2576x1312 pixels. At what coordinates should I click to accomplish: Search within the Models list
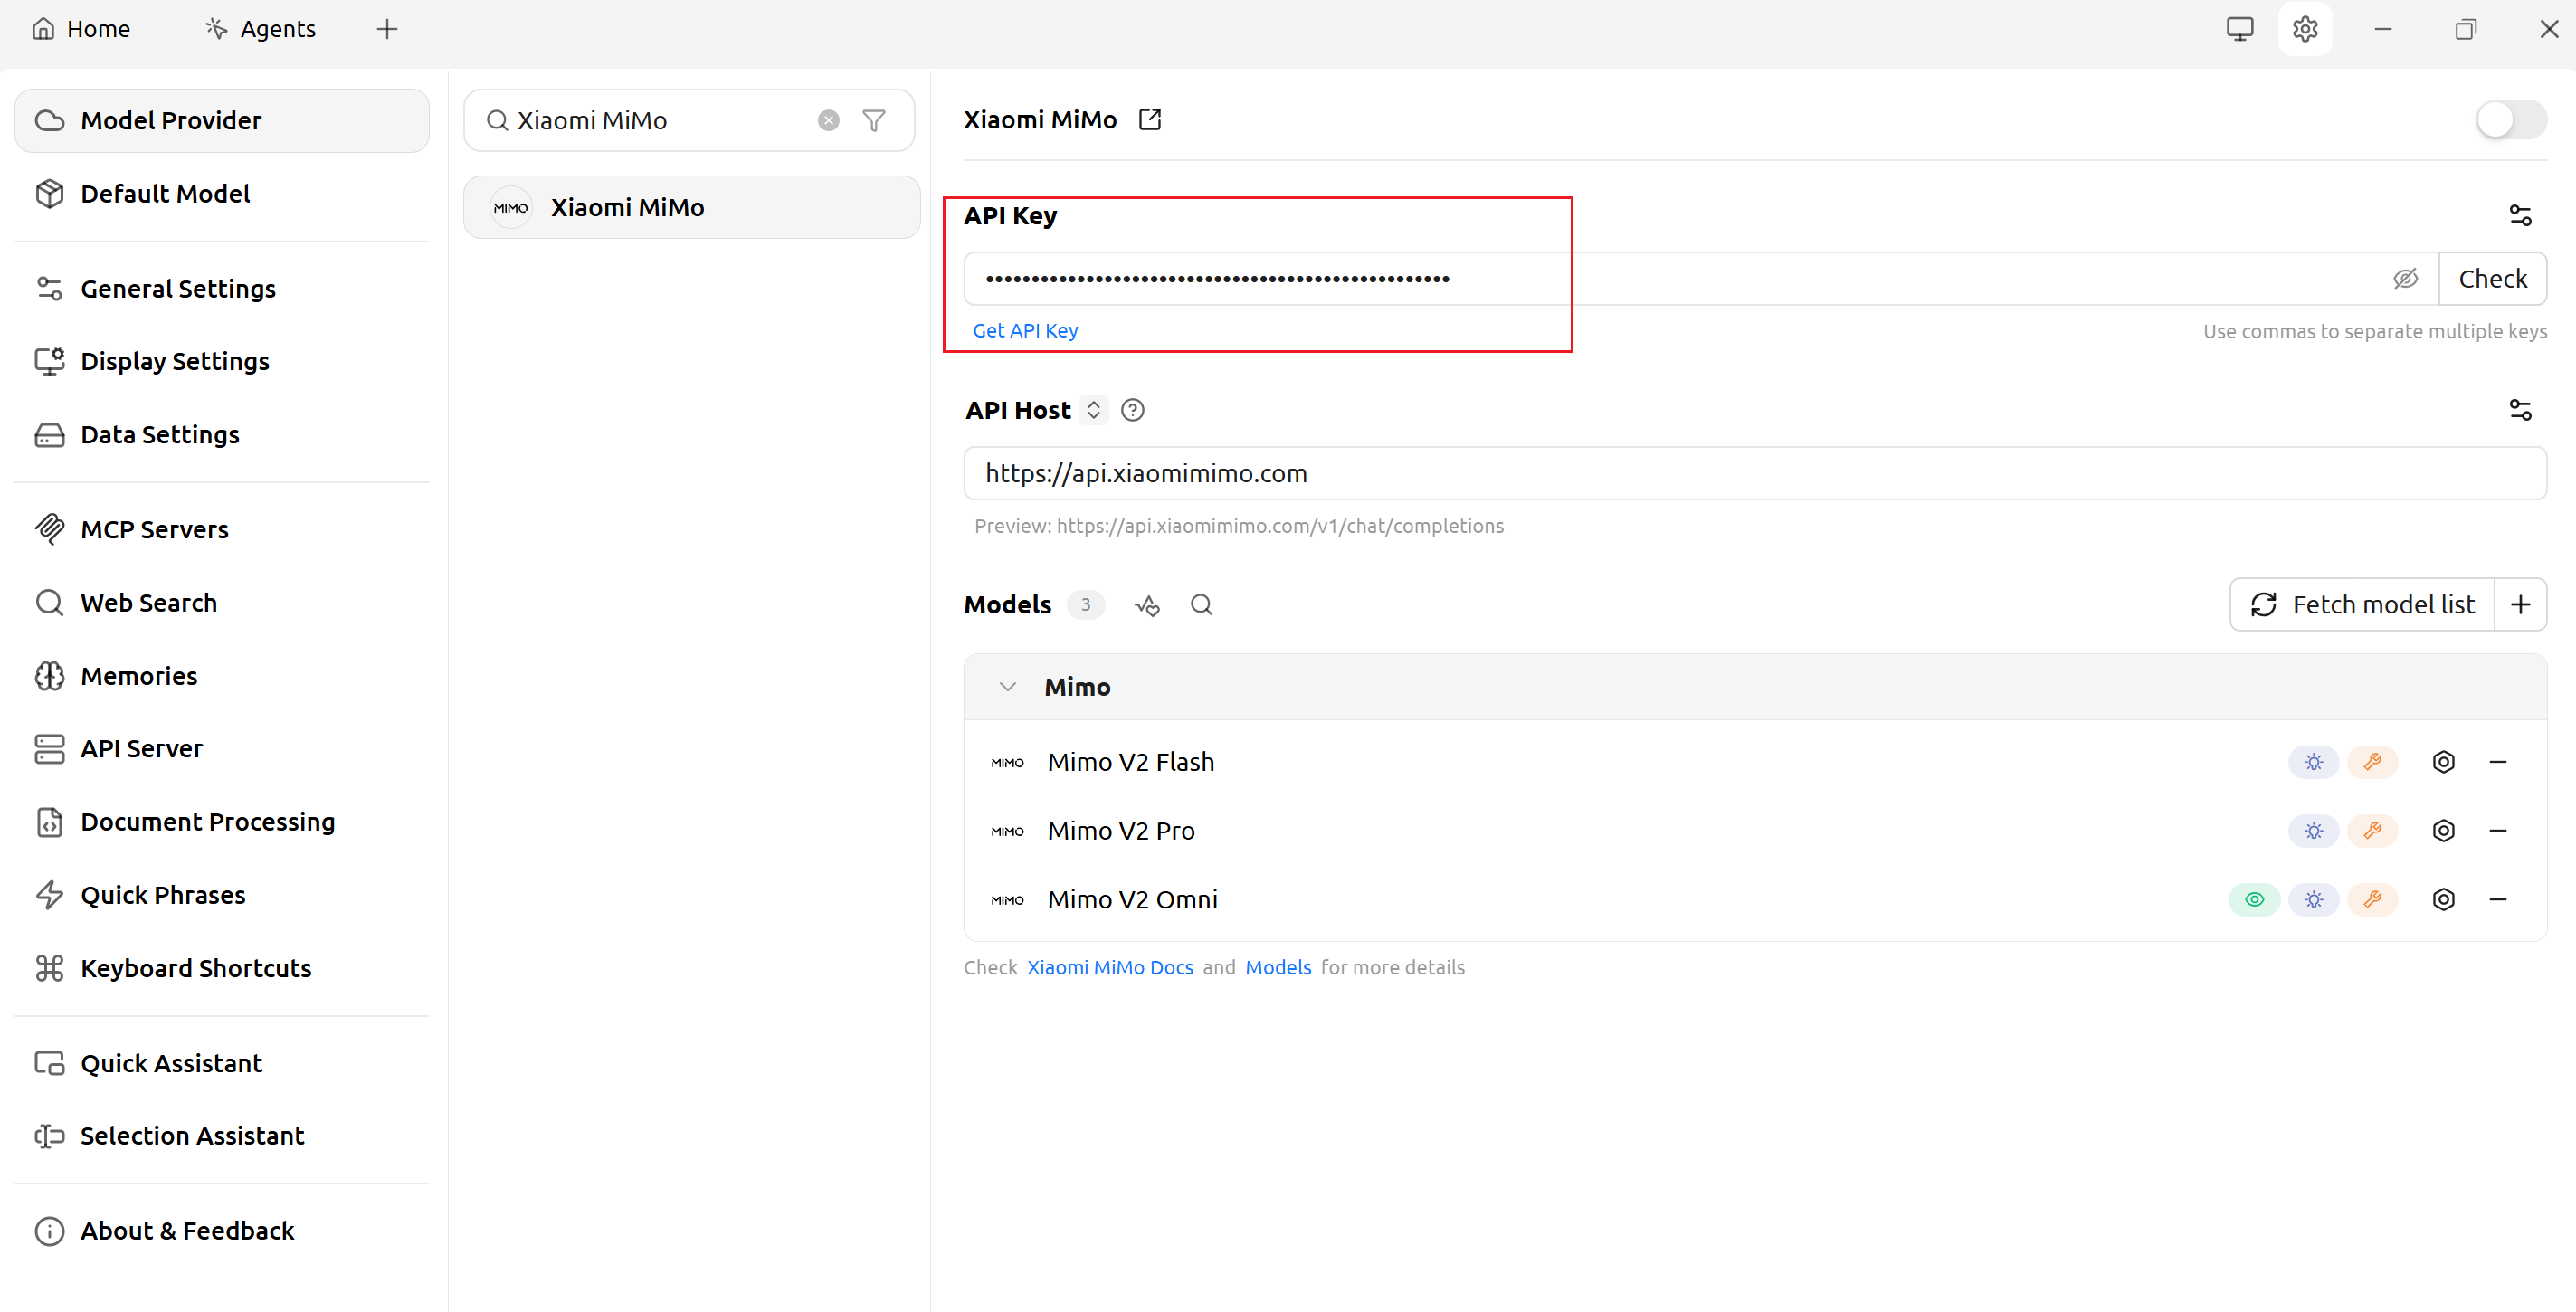1201,605
